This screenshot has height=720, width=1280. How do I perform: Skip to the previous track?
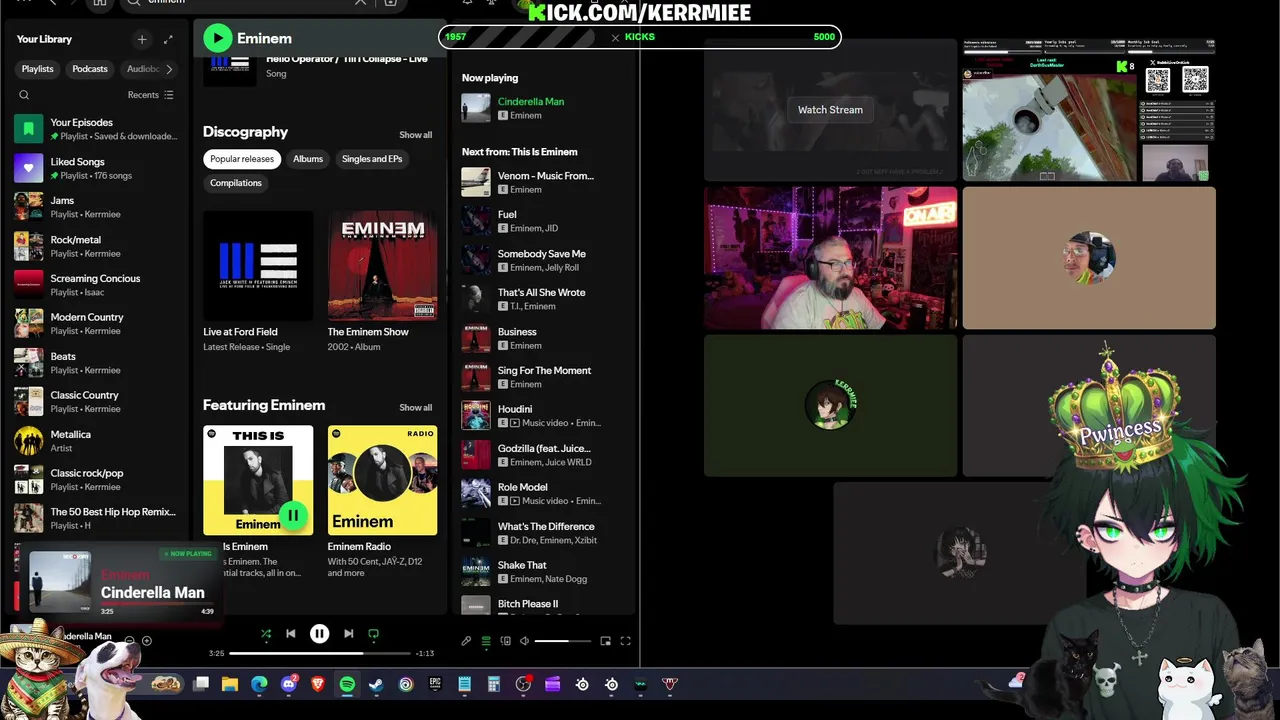(x=291, y=633)
